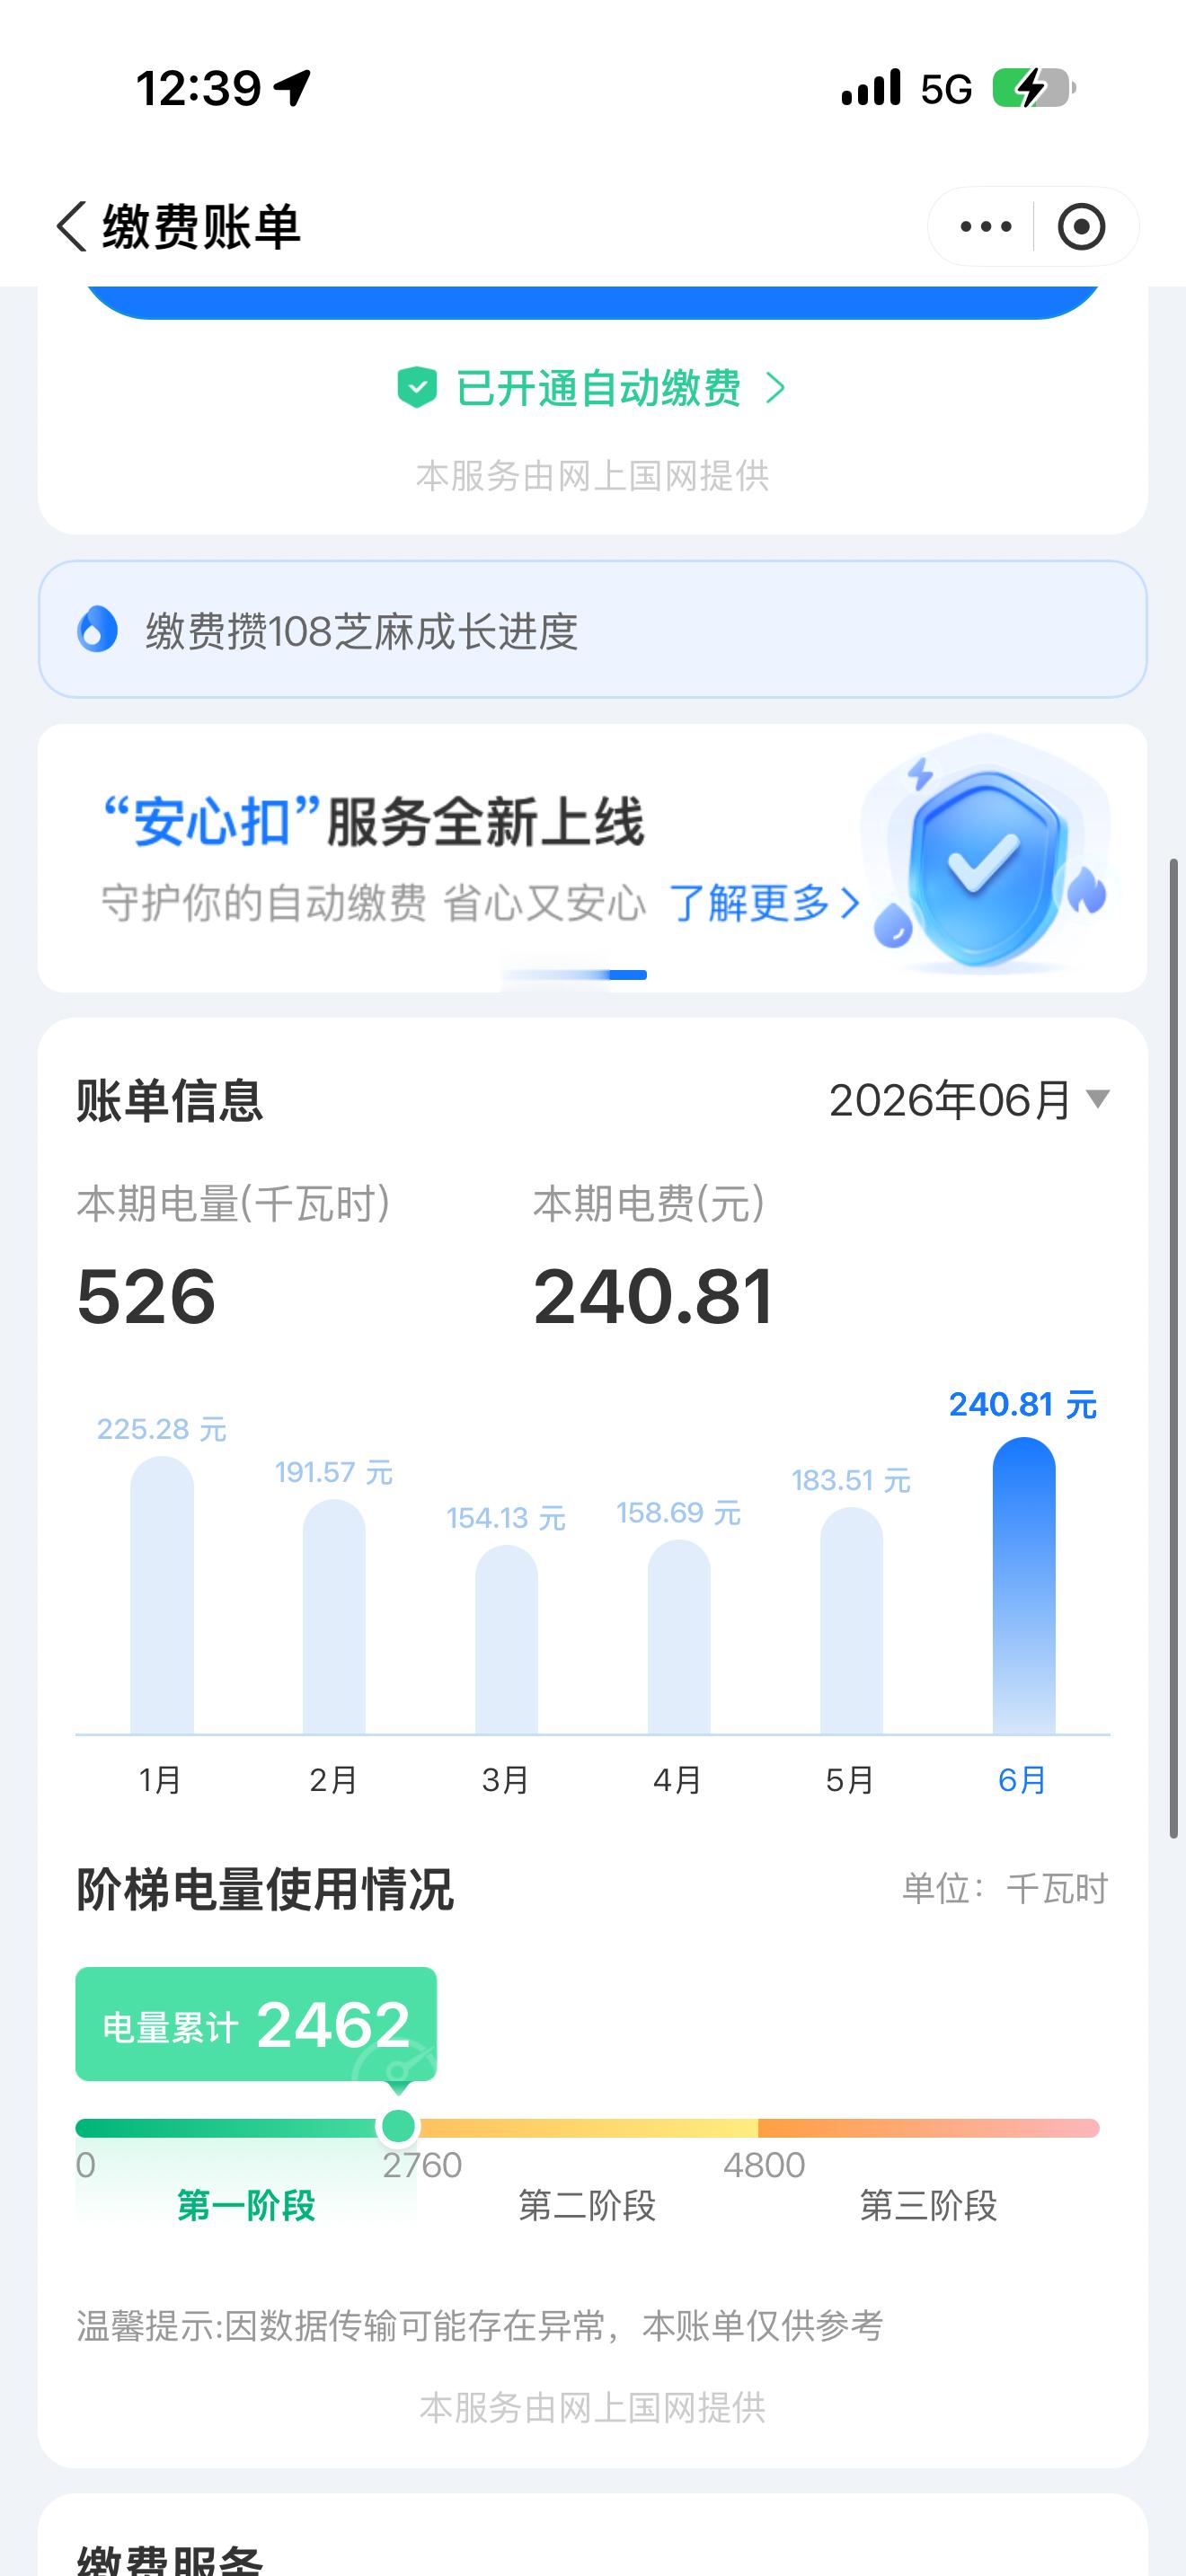Tap the yellow second-tier bar segment
Image resolution: width=1186 pixels, height=2576 pixels.
pos(588,2128)
